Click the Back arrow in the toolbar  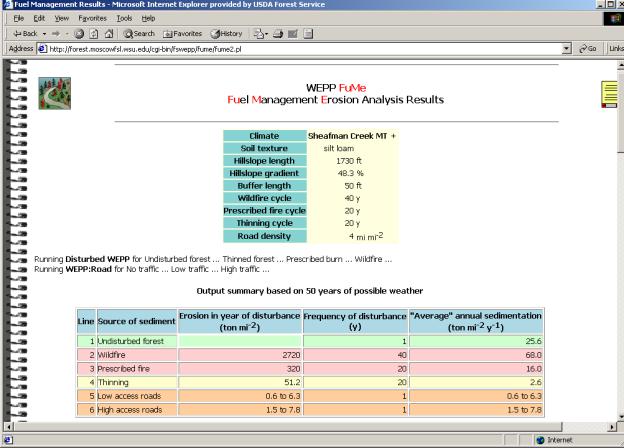pyautogui.click(x=25, y=34)
